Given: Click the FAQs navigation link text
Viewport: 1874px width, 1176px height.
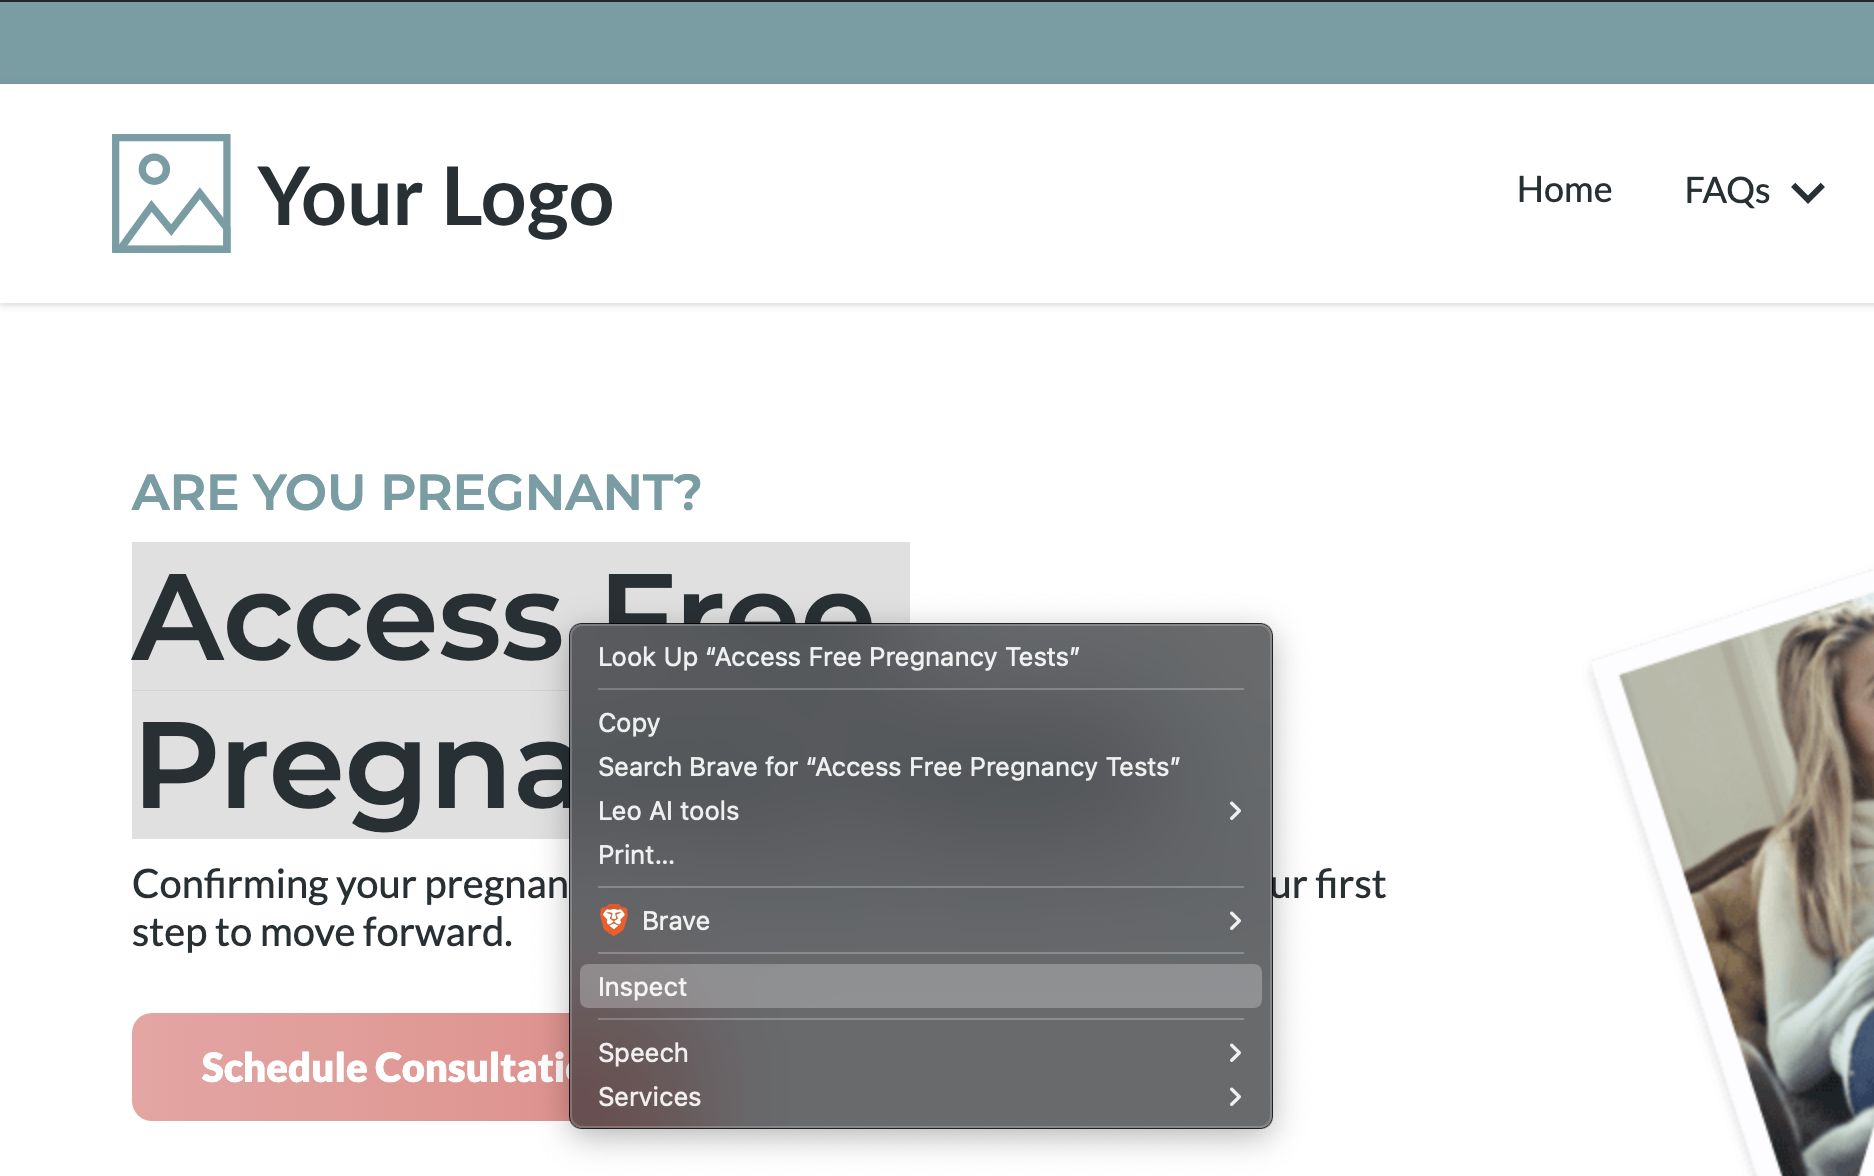Looking at the screenshot, I should [1727, 190].
